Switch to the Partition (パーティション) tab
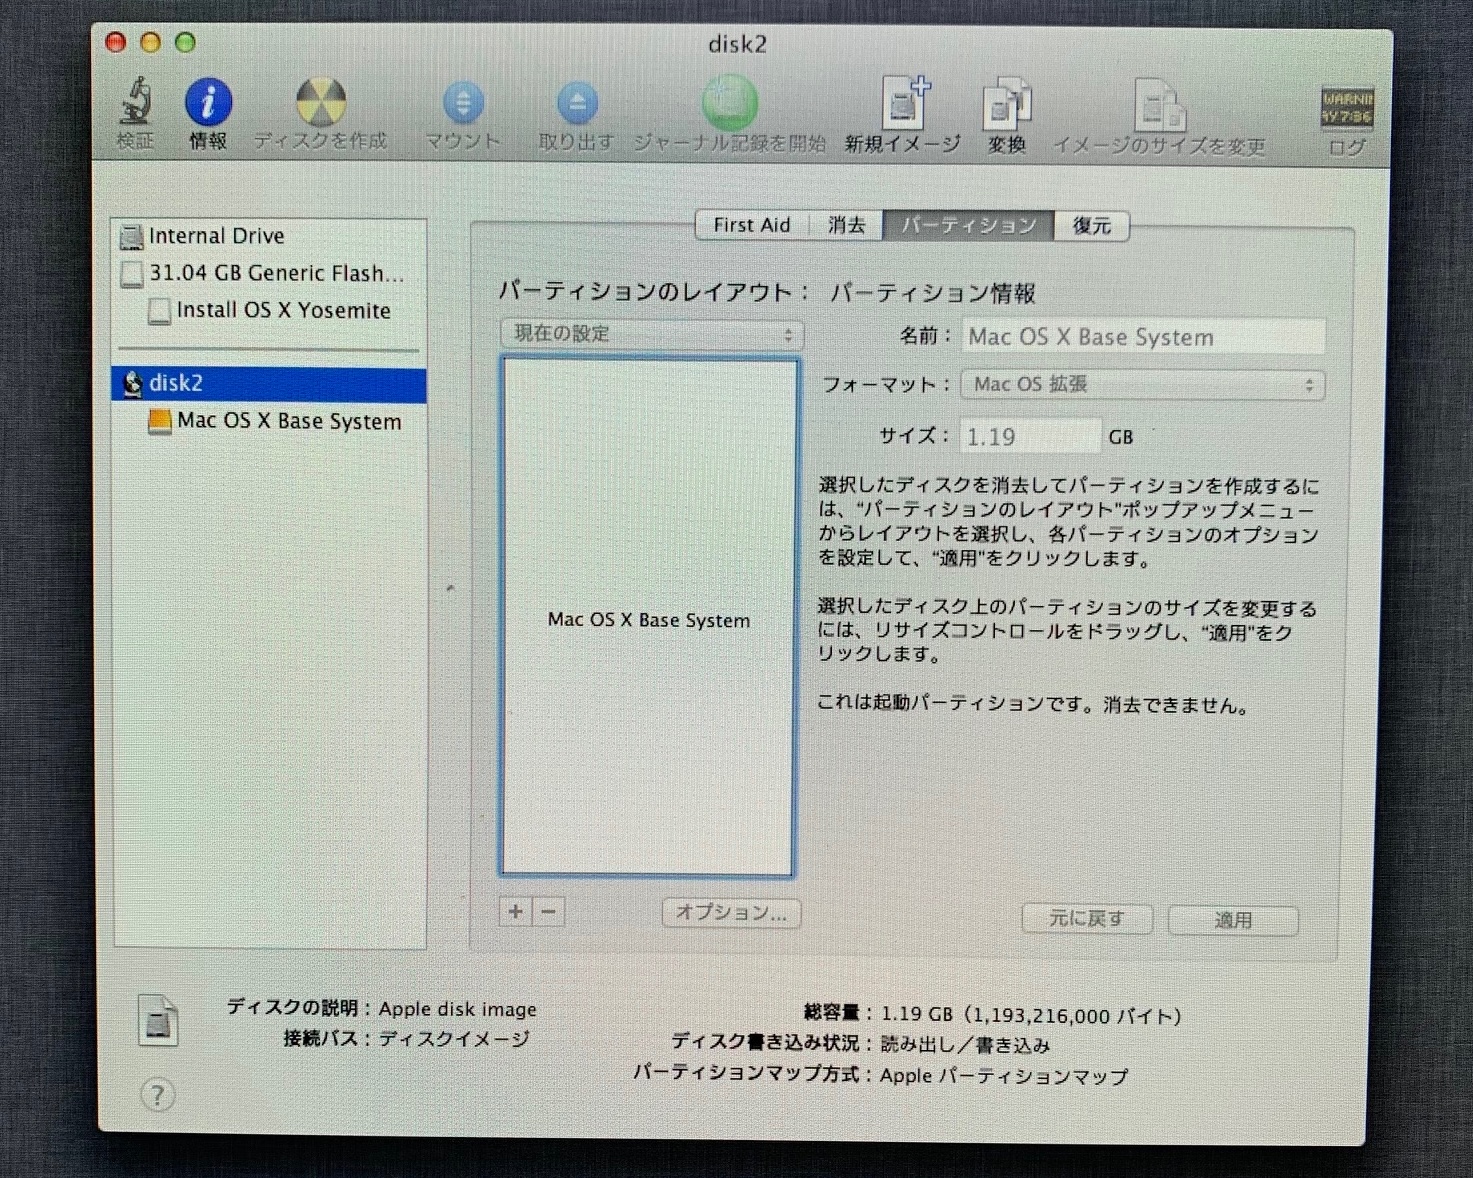 [x=968, y=226]
